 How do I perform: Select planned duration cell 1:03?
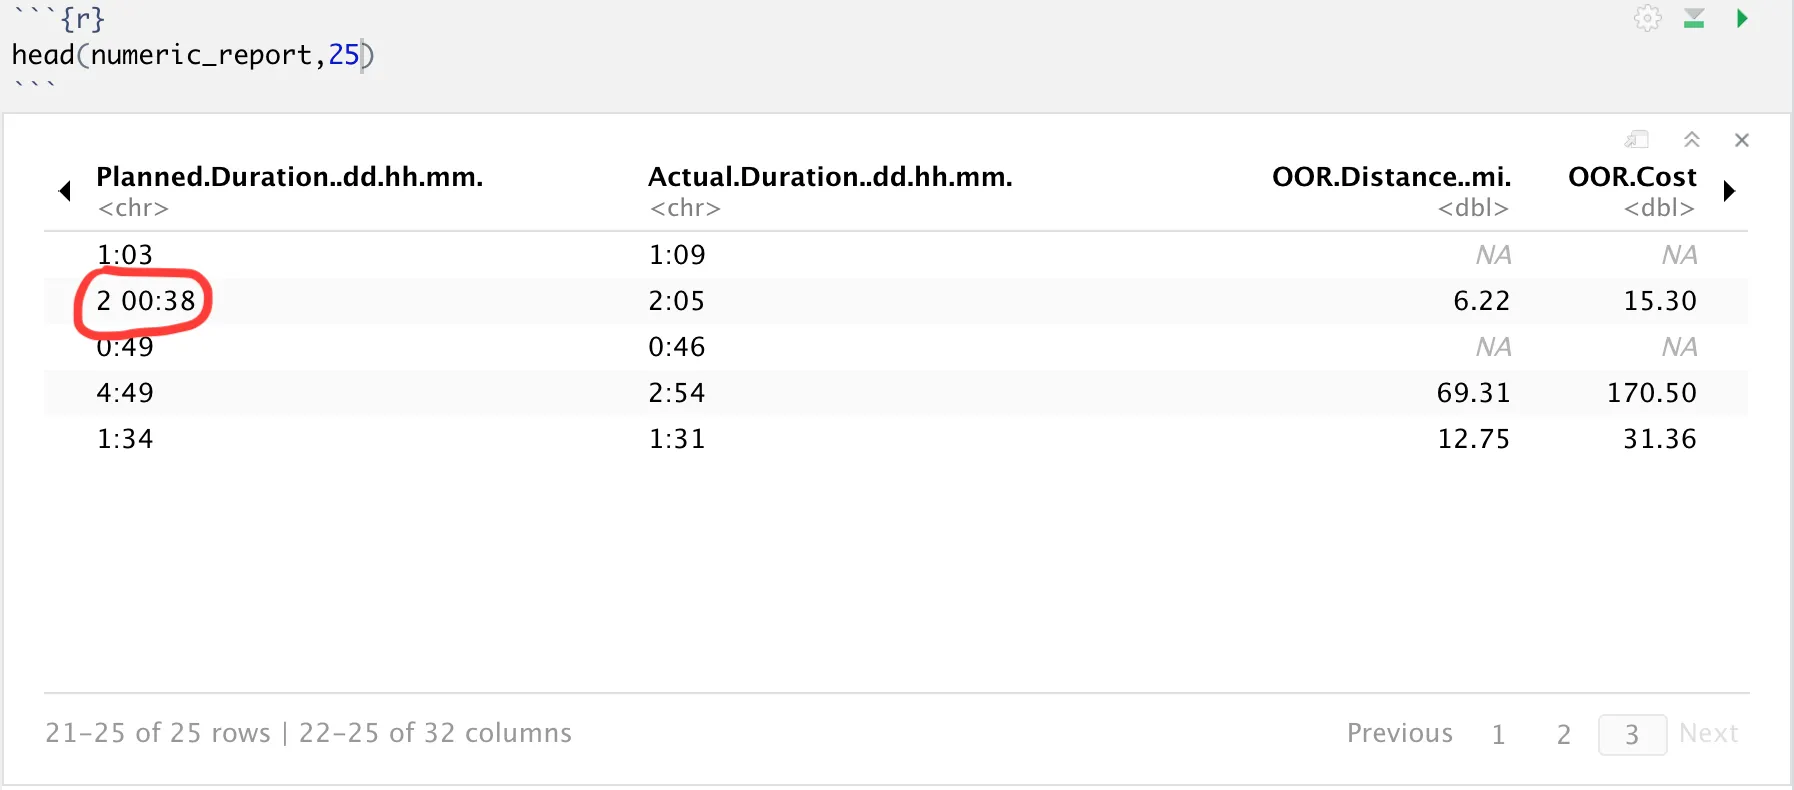tap(125, 255)
